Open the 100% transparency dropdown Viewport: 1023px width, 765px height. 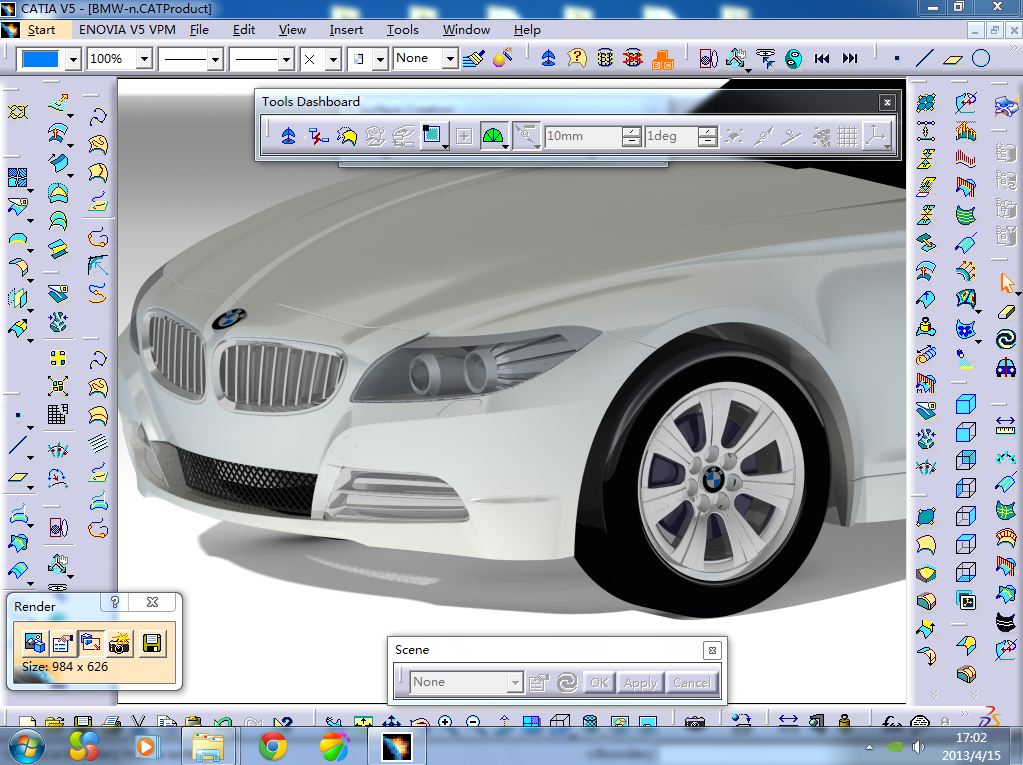pyautogui.click(x=145, y=59)
